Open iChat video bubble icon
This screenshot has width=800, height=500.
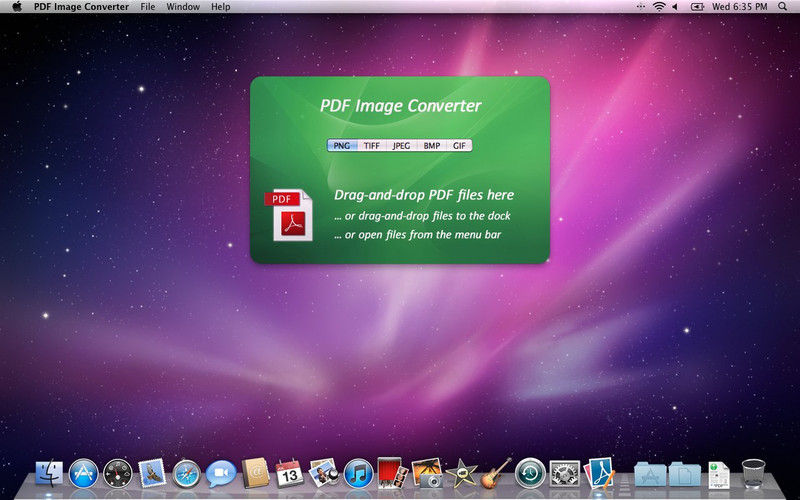coord(221,473)
